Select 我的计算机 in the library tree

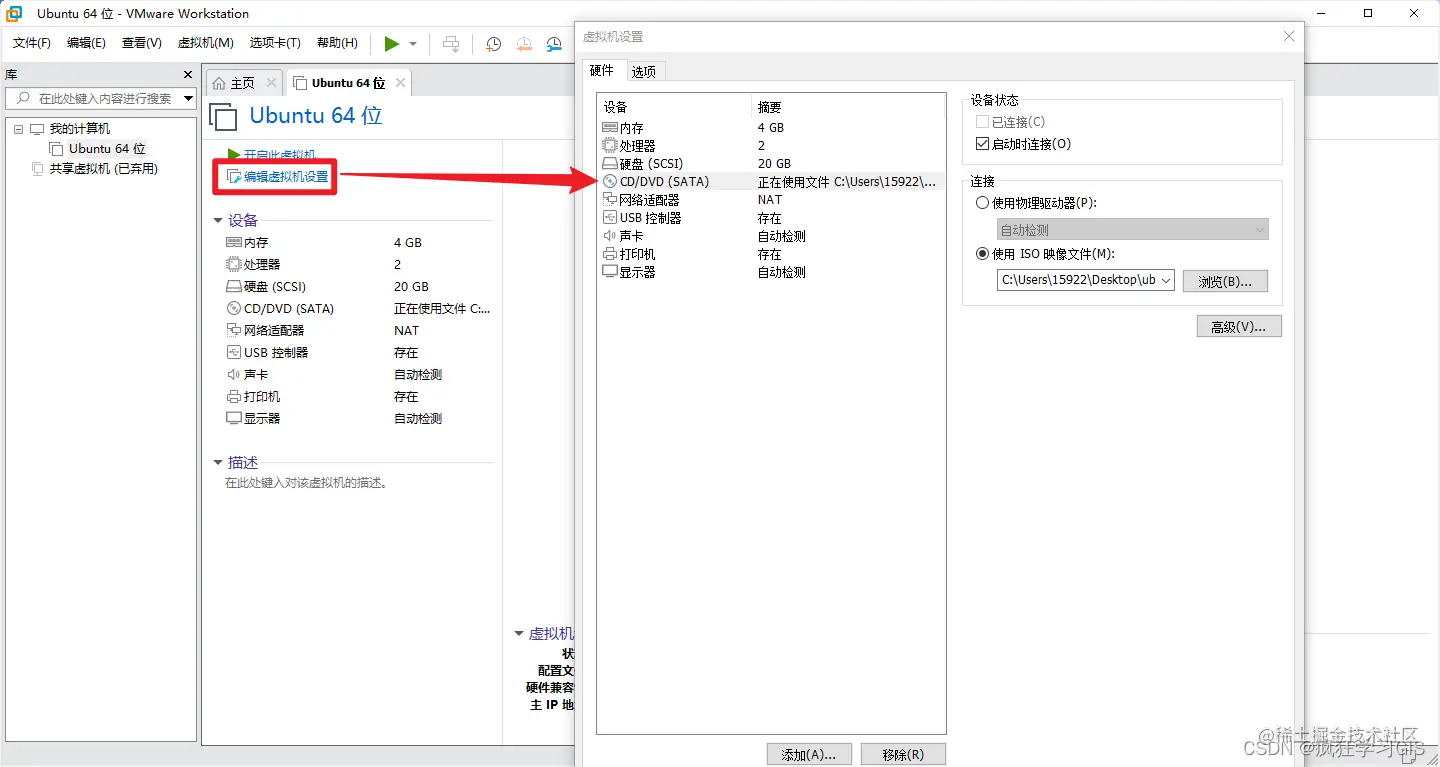tap(79, 129)
